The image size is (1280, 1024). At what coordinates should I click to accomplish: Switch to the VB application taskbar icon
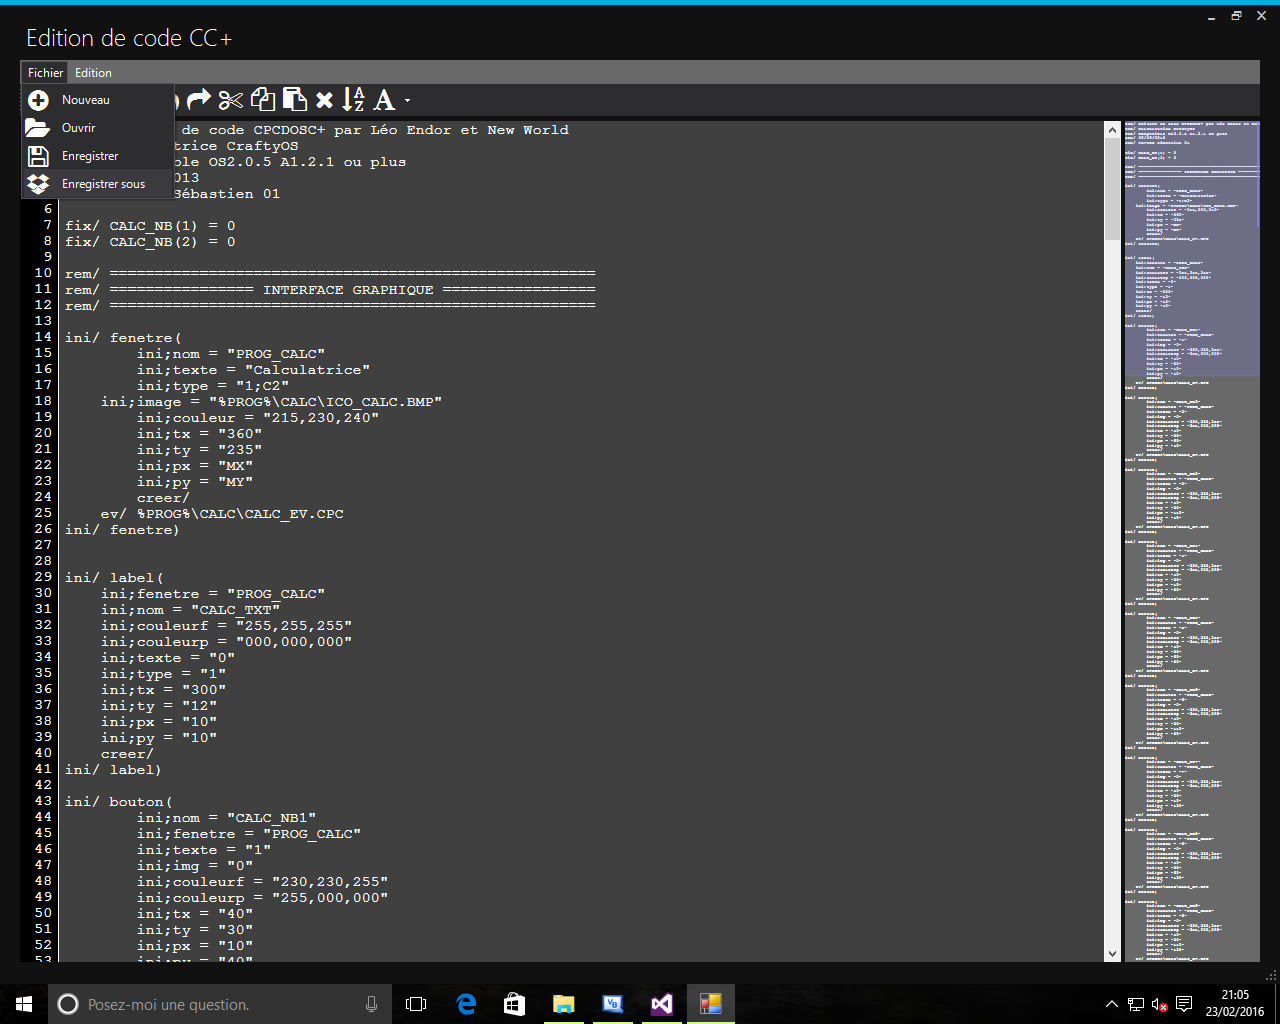[612, 1004]
